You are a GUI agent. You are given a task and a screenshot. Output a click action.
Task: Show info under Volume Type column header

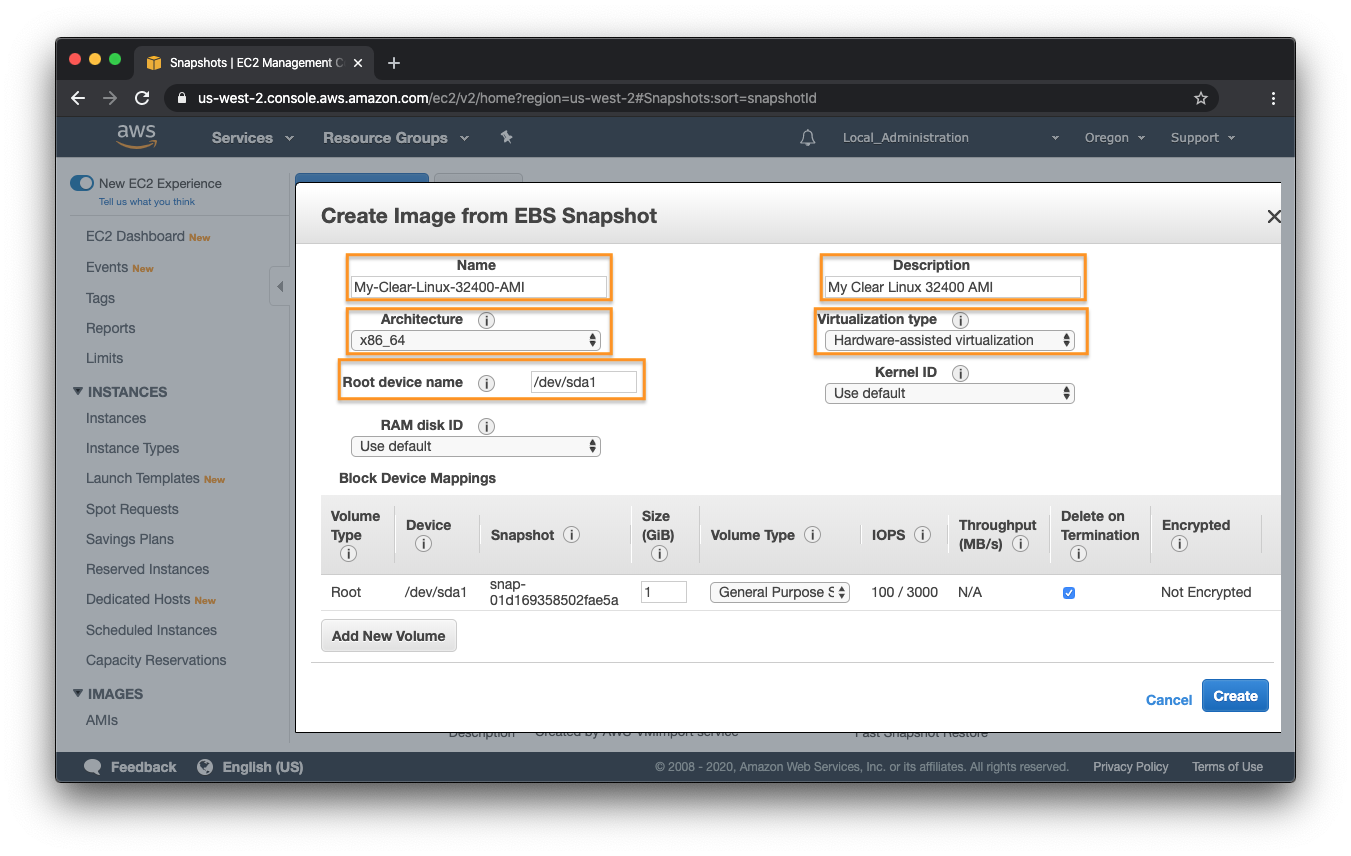(x=349, y=553)
